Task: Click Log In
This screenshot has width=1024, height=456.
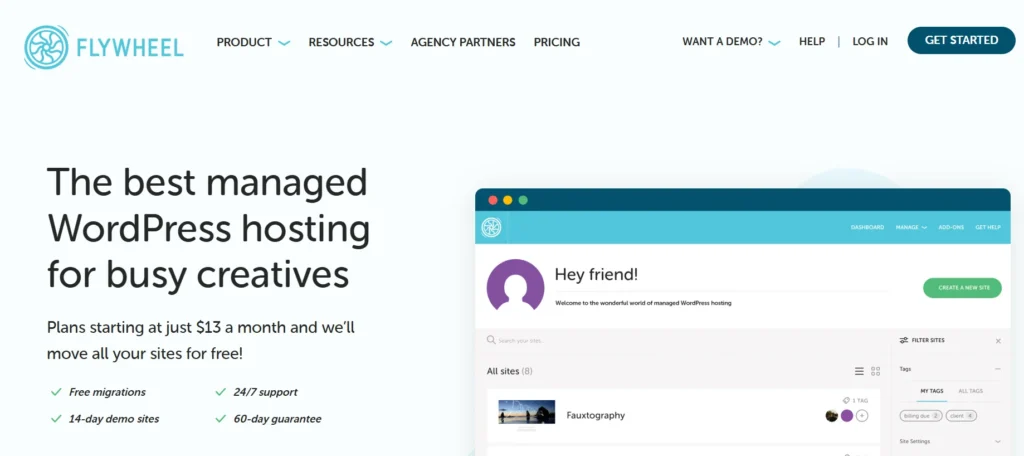Action: coord(870,42)
